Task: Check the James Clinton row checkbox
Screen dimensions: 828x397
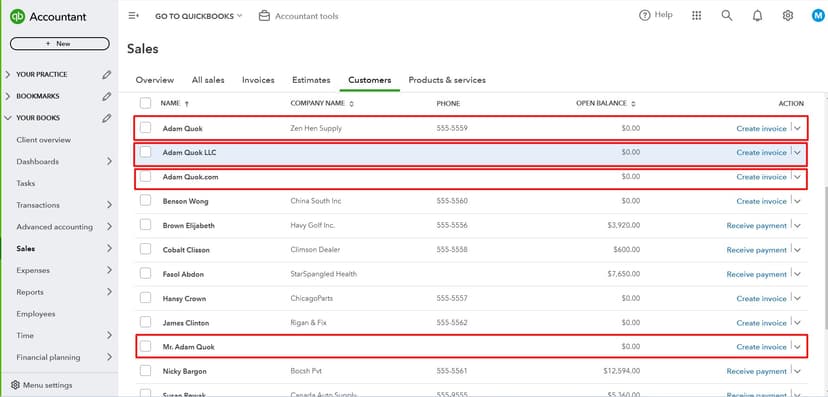Action: [146, 322]
